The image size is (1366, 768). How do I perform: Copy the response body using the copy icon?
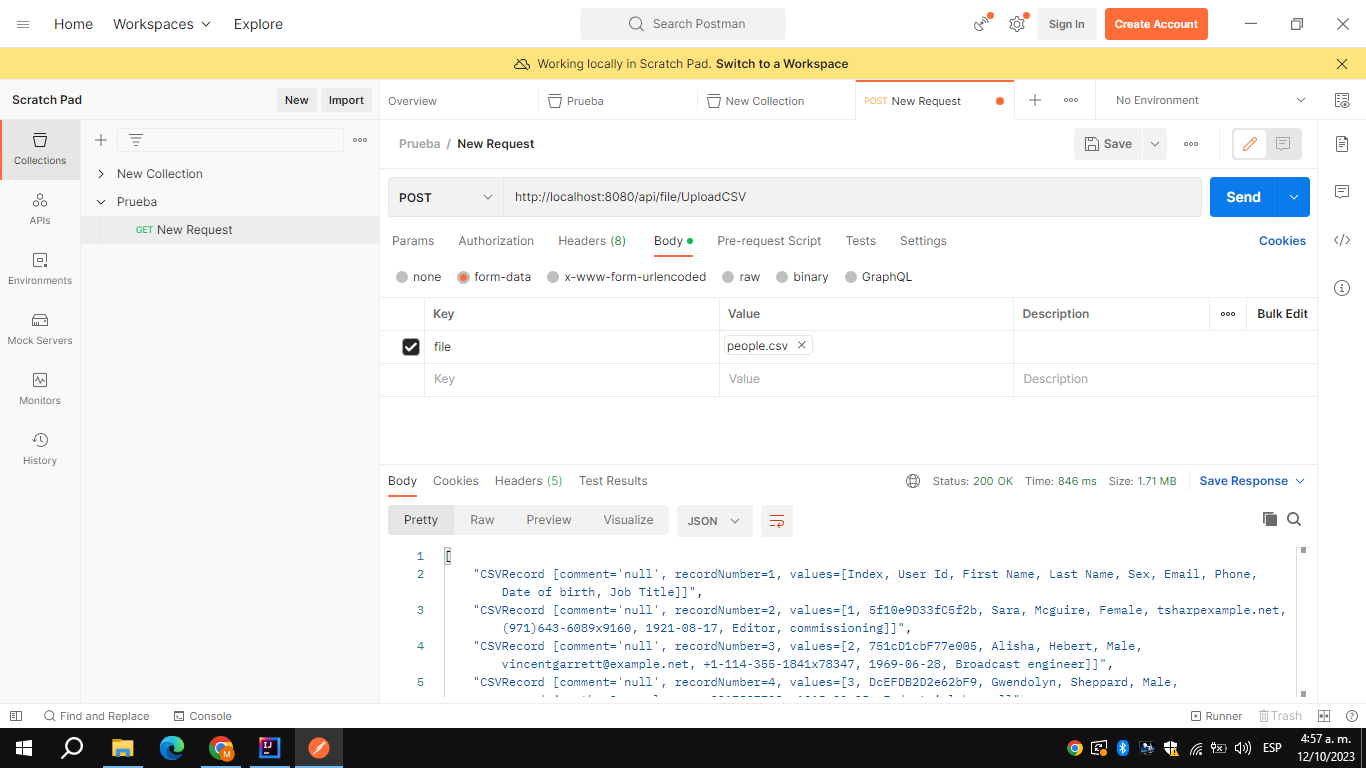point(1270,519)
